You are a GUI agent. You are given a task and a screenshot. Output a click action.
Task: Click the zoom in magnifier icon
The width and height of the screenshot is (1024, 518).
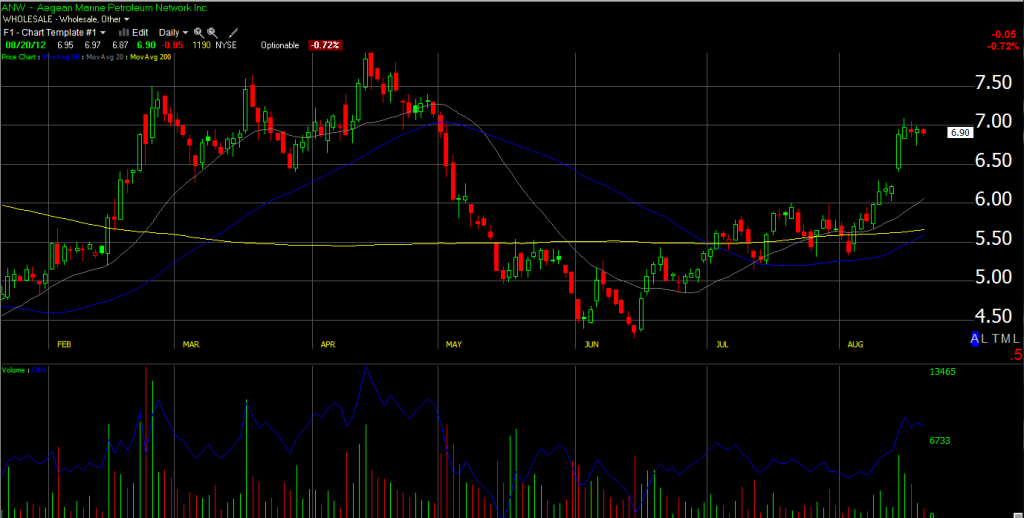(199, 32)
